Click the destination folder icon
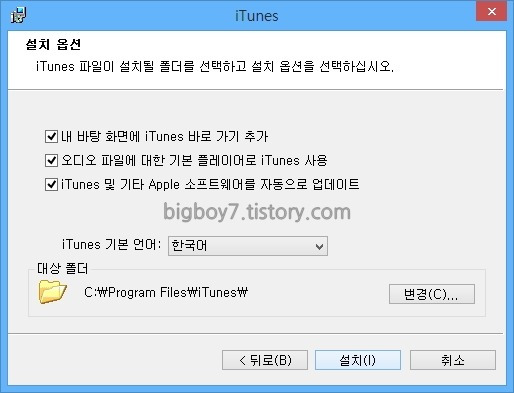 52,291
